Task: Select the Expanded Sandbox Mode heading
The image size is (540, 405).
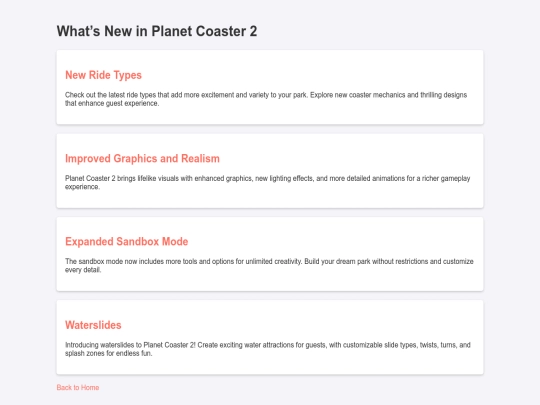Action: coord(126,241)
